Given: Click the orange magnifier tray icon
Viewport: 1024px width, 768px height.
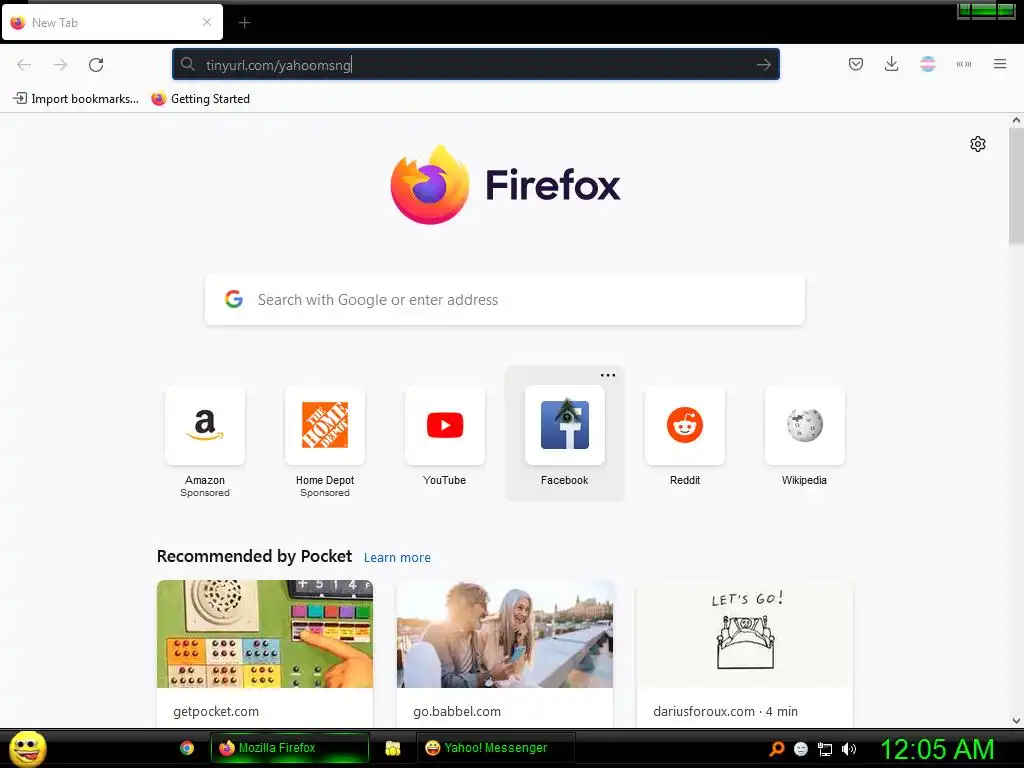Looking at the screenshot, I should [776, 749].
